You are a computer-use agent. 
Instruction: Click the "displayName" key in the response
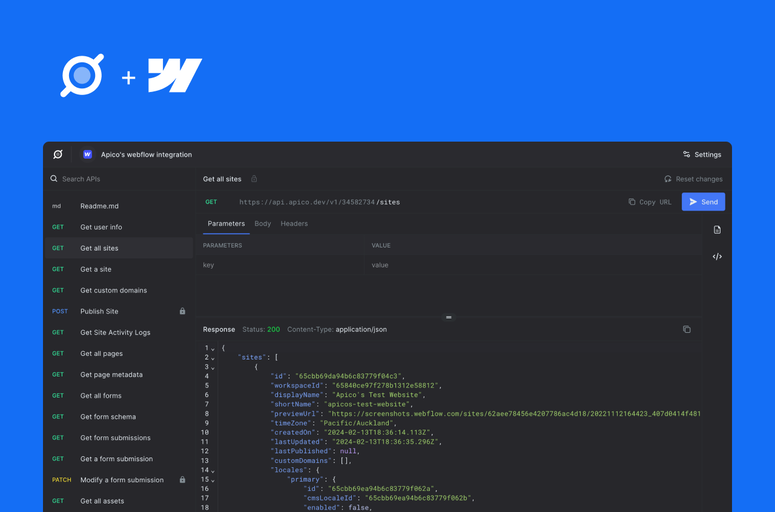pyautogui.click(x=297, y=395)
